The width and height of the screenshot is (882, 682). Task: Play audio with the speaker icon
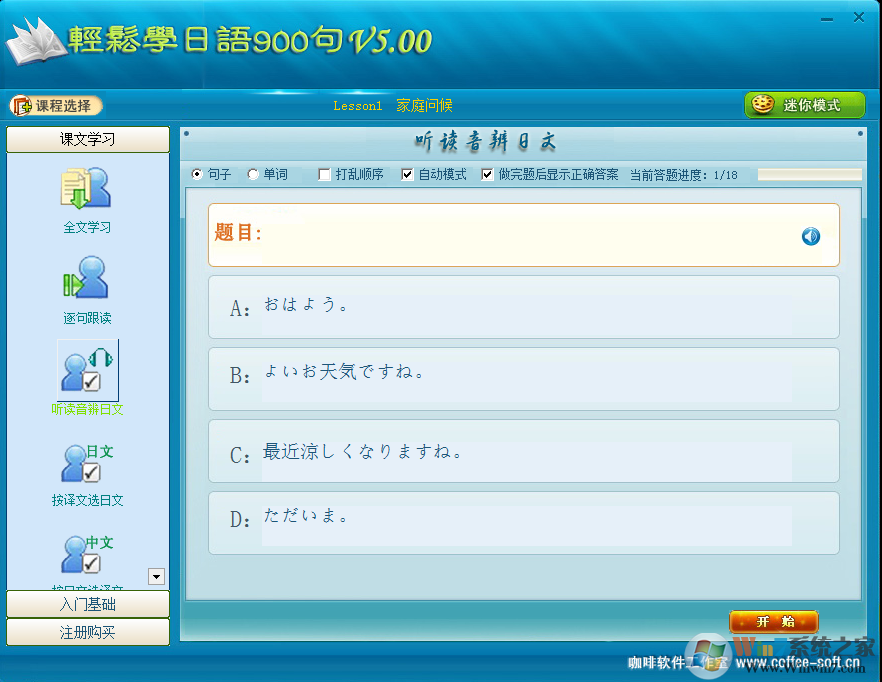coord(810,236)
